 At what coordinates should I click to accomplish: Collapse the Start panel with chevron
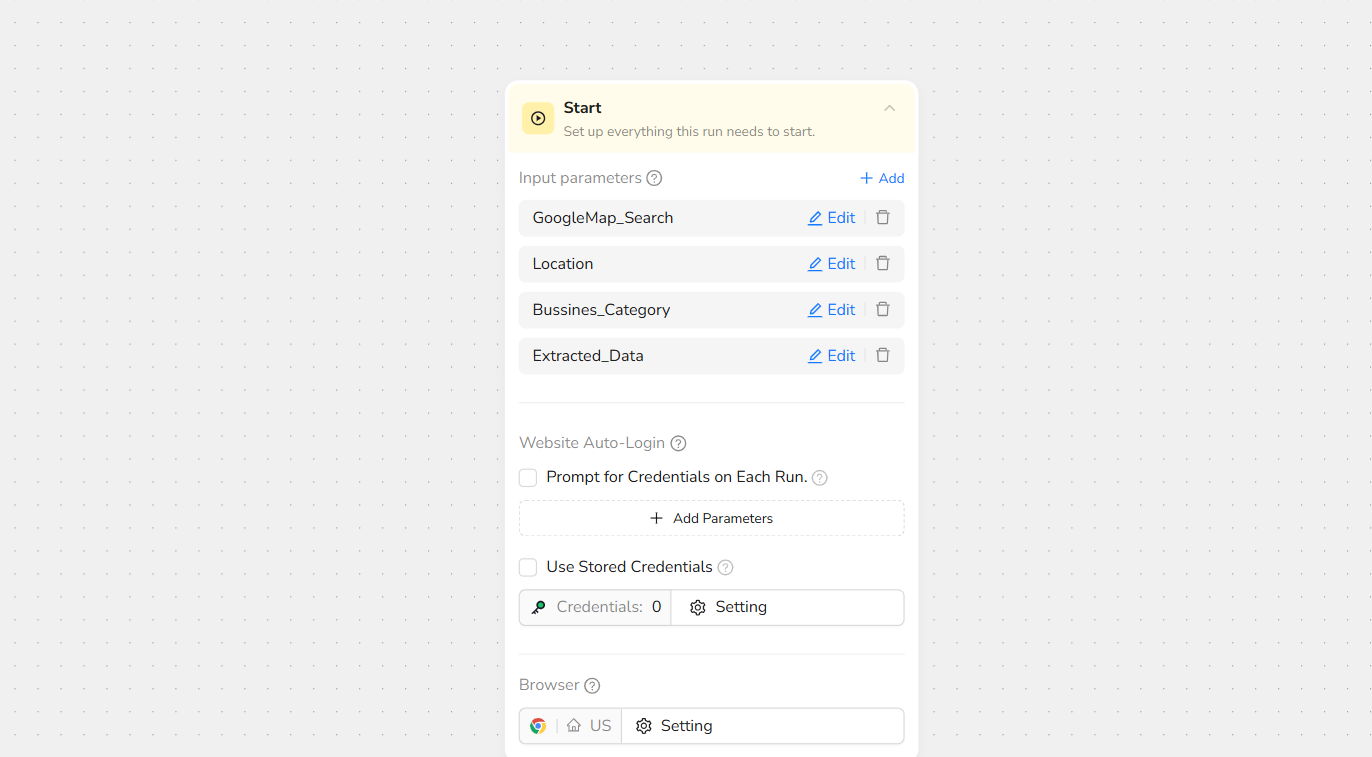pyautogui.click(x=889, y=108)
